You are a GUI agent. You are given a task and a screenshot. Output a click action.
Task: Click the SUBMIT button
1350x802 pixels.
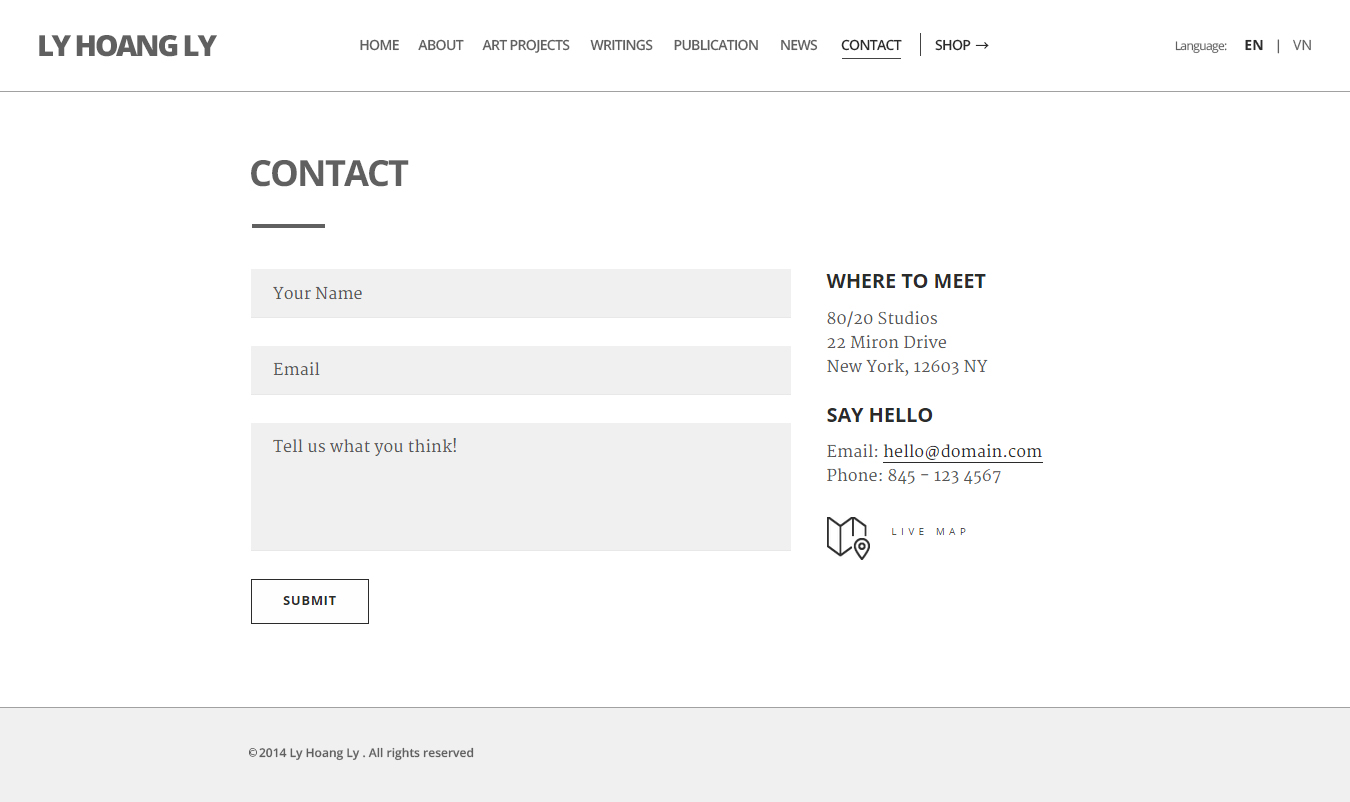[x=310, y=601]
